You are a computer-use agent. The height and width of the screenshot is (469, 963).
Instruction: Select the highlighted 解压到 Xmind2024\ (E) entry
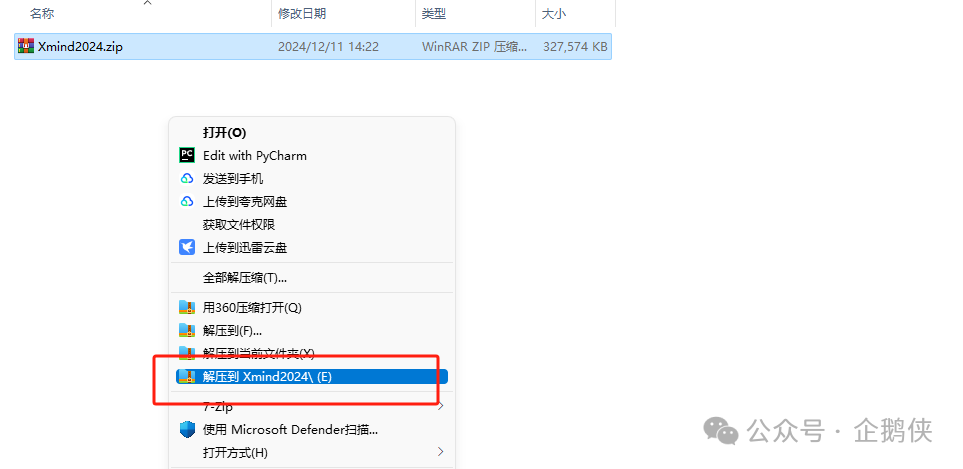[267, 376]
